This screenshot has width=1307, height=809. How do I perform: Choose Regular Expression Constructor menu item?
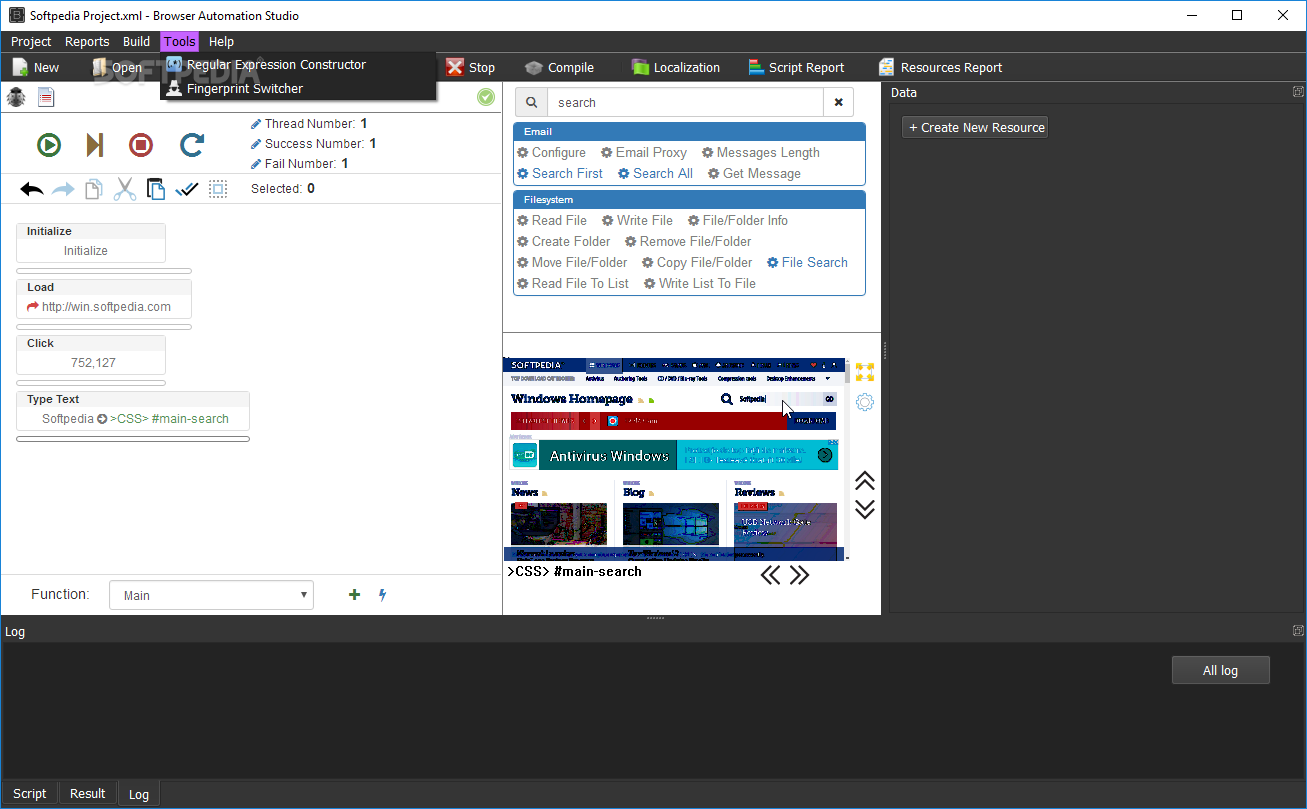pos(298,64)
